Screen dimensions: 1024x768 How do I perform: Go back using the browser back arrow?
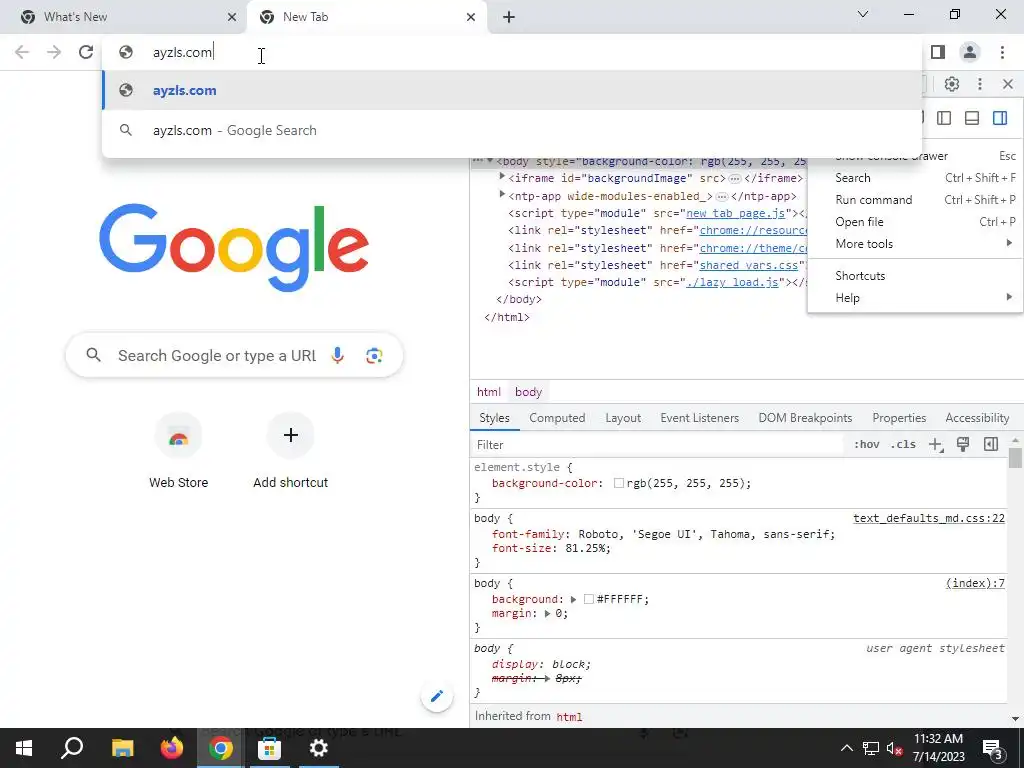(22, 52)
